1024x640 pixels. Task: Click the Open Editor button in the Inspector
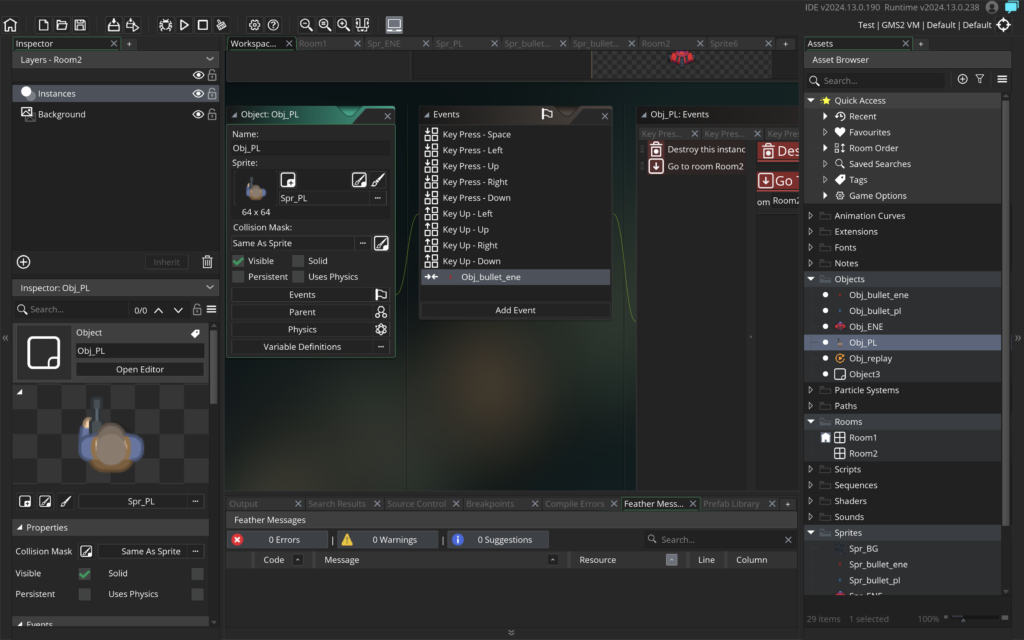(140, 369)
